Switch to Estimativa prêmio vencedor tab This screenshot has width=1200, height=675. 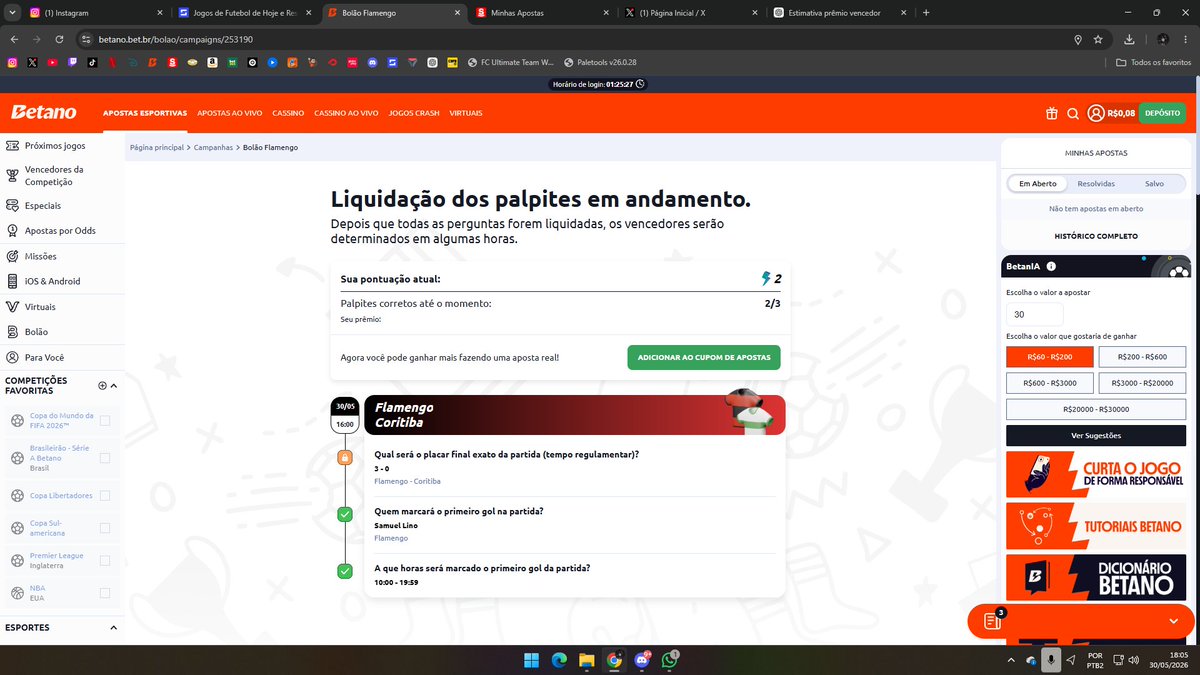coord(840,12)
